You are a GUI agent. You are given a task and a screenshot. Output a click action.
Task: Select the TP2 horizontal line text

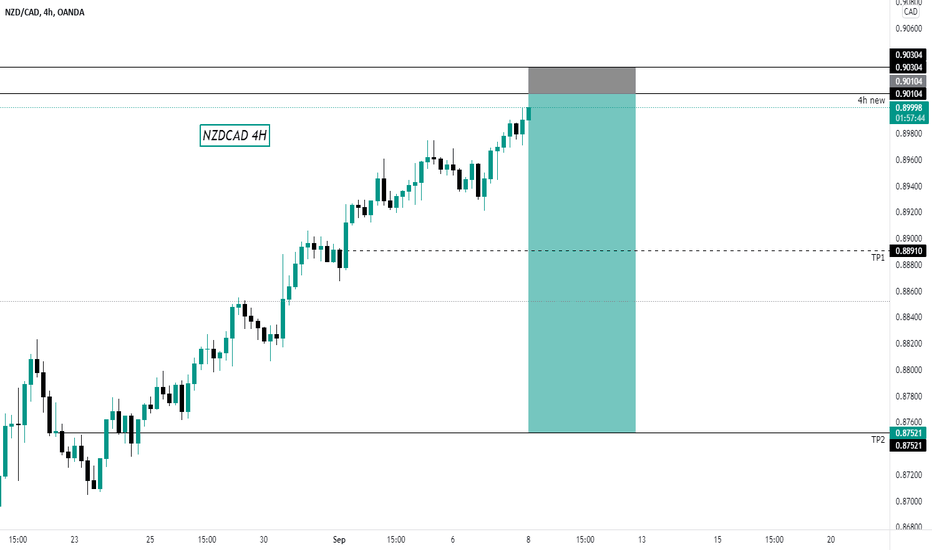878,439
